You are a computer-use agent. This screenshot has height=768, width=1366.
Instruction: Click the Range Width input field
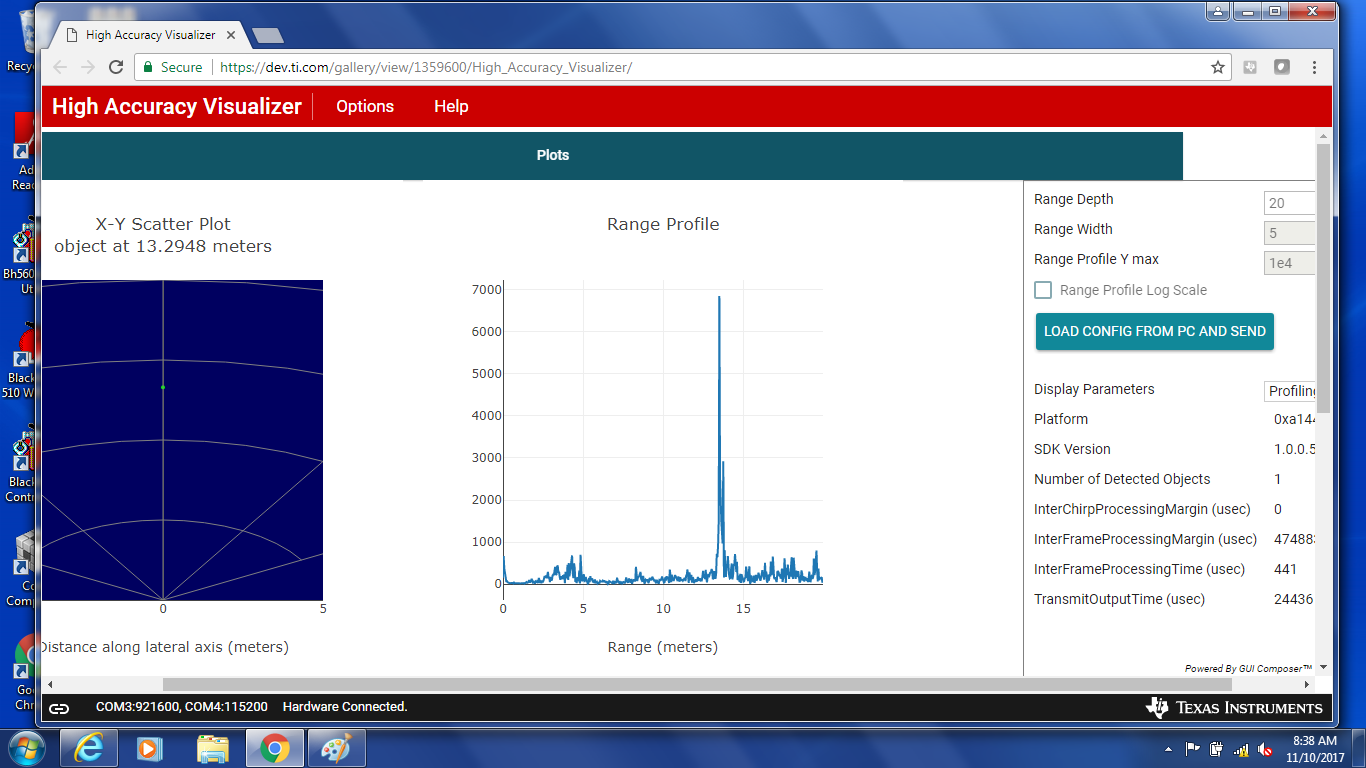click(1290, 233)
